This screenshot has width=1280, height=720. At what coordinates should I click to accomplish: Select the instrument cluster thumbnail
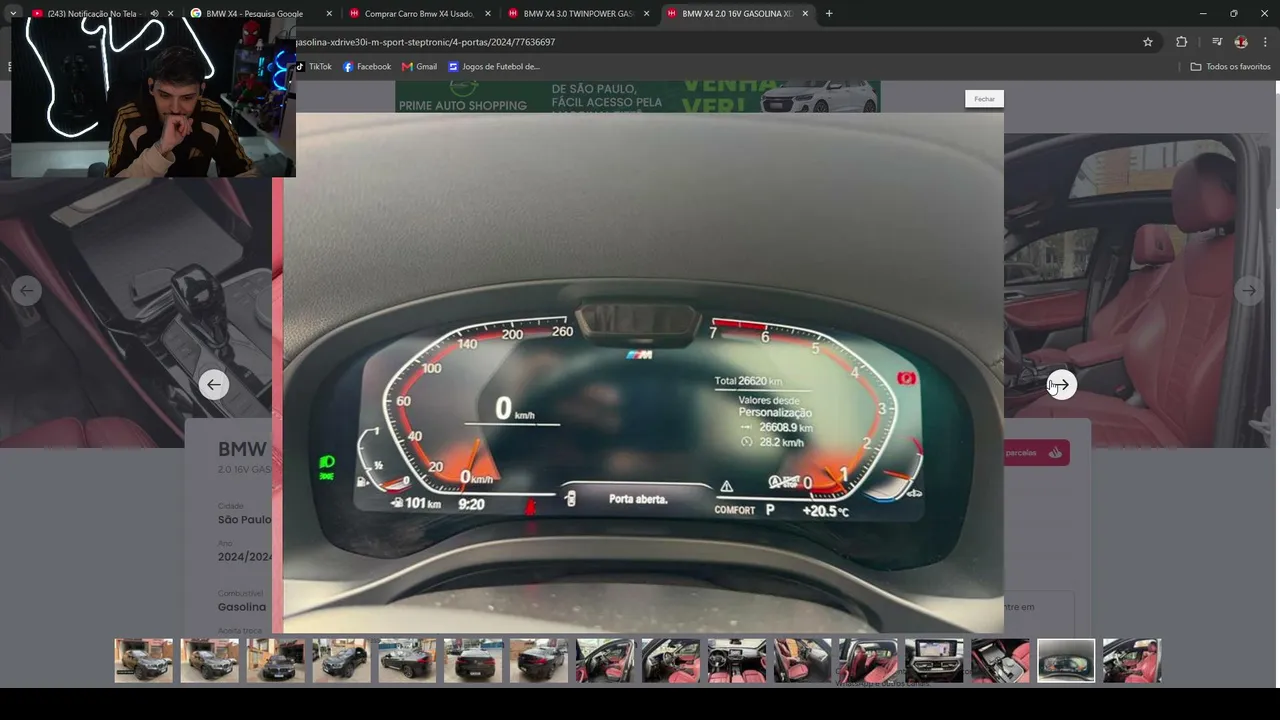coord(1066,661)
